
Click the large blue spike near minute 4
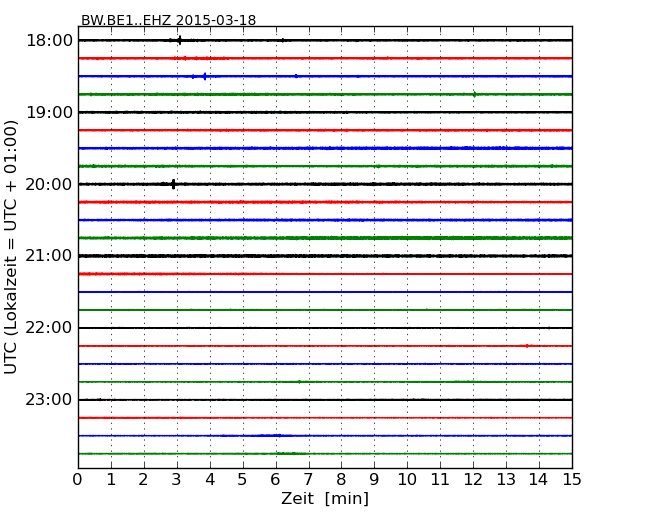tap(205, 76)
